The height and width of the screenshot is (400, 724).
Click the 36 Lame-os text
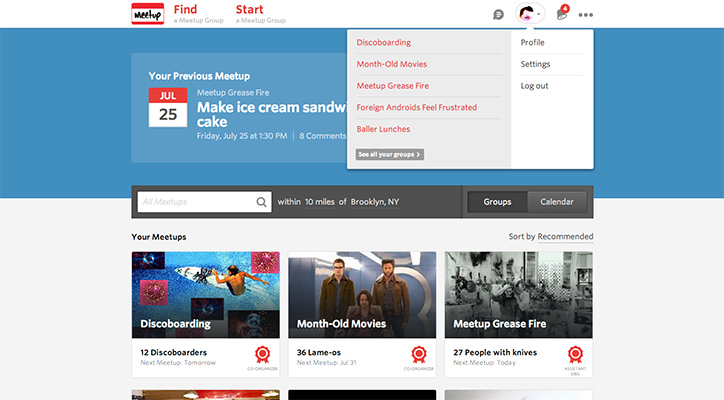click(x=319, y=352)
